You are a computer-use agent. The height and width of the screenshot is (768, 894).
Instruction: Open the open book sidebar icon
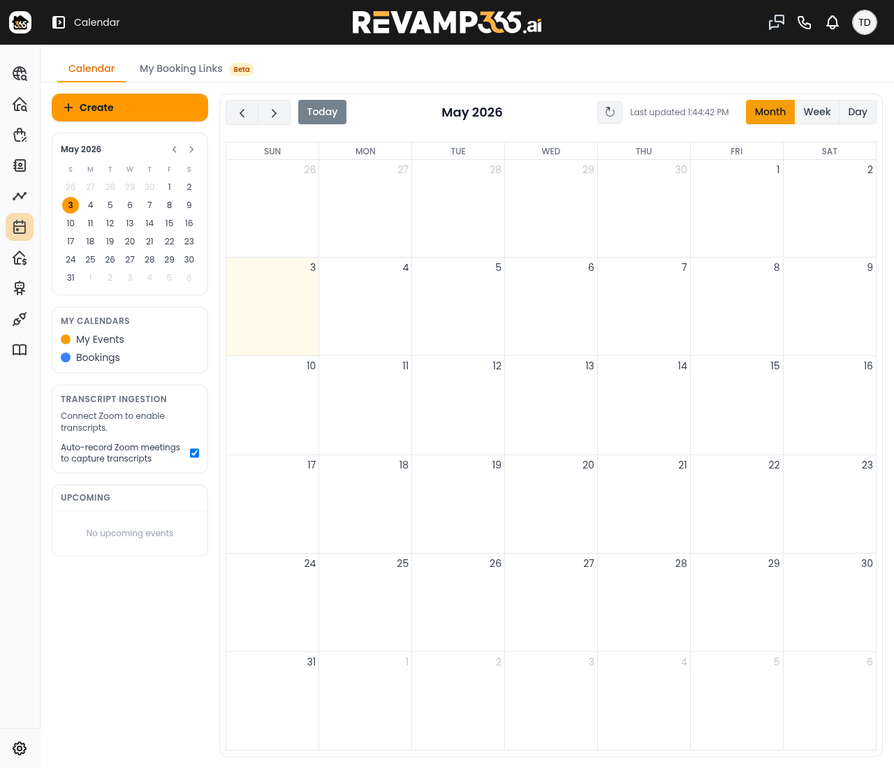pyautogui.click(x=20, y=350)
